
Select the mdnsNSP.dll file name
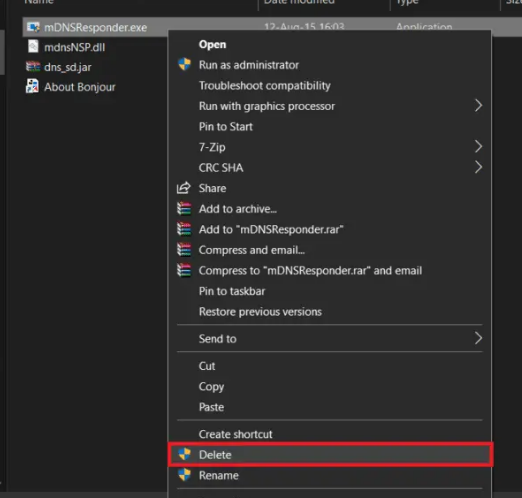click(x=75, y=47)
